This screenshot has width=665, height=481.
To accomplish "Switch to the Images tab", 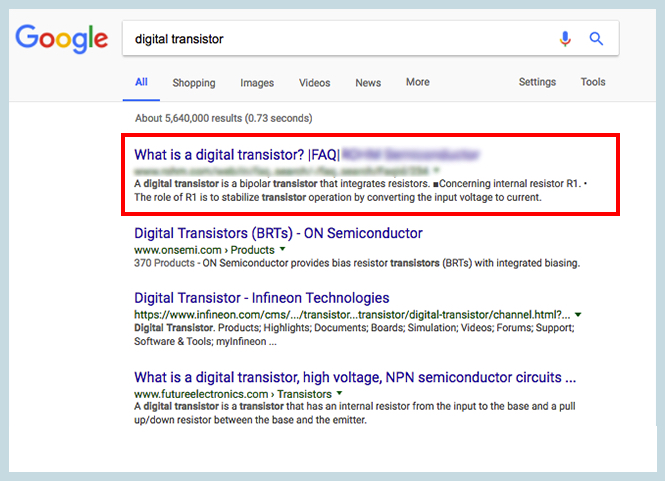I will click(257, 83).
